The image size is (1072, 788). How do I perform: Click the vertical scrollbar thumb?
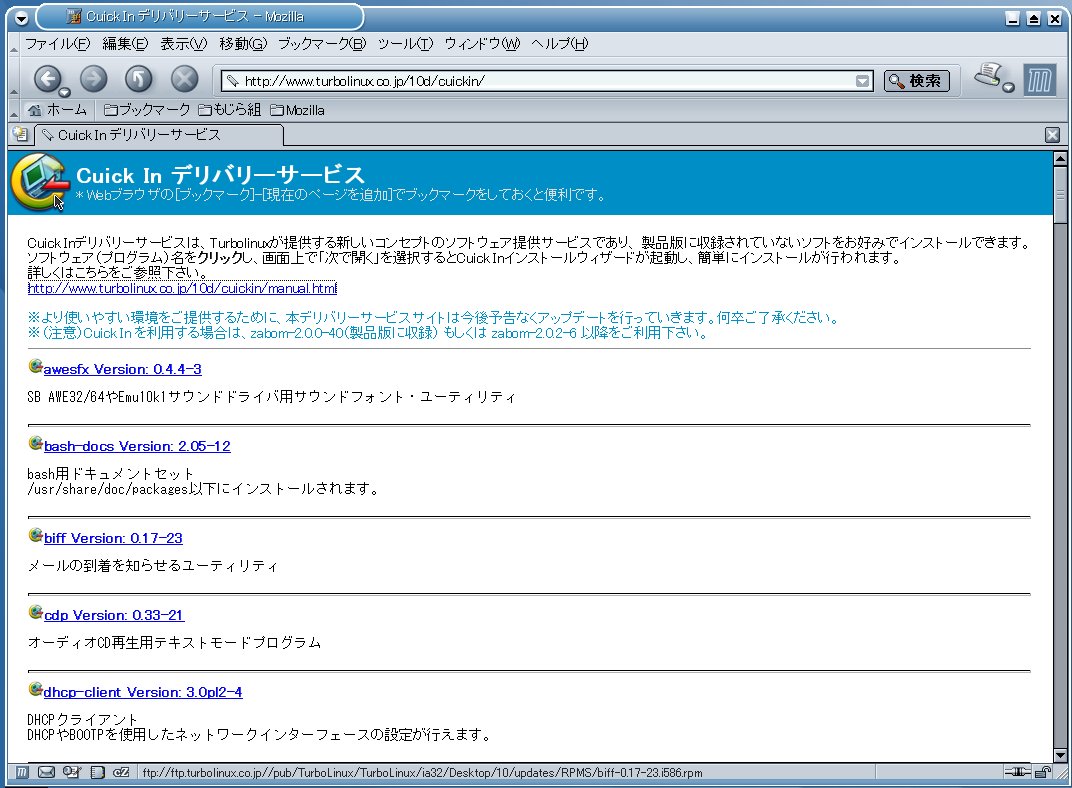1060,195
